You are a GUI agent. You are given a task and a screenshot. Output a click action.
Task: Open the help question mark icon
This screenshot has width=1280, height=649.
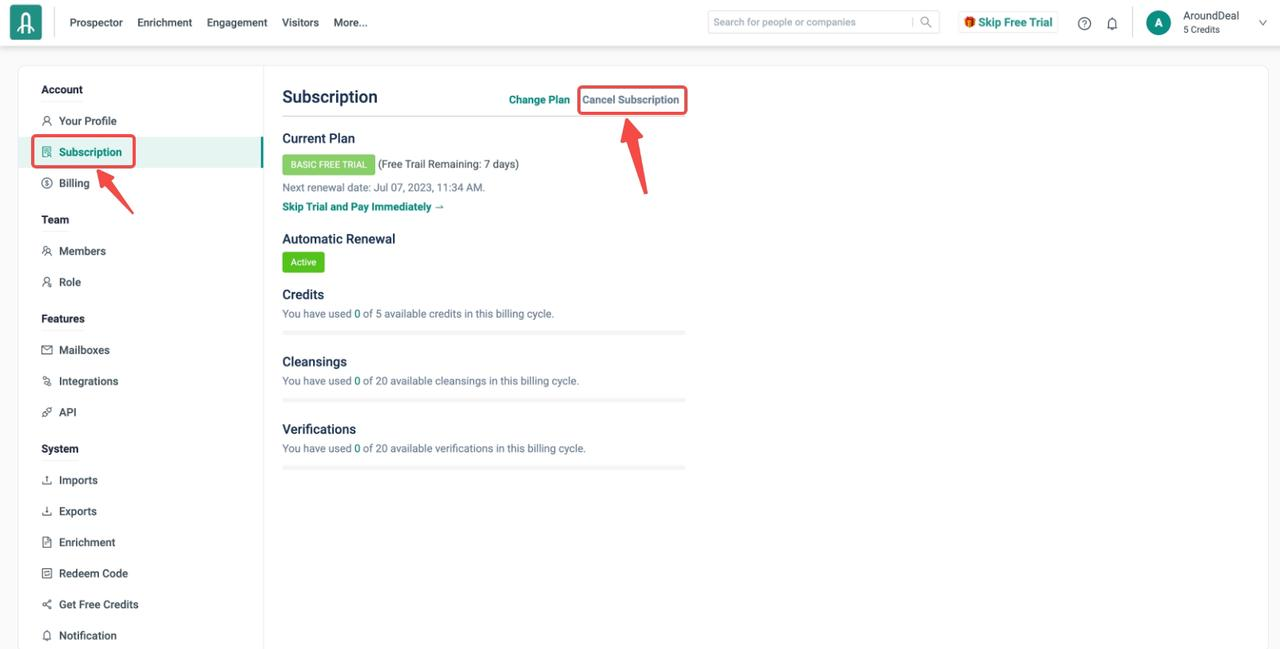(1084, 23)
